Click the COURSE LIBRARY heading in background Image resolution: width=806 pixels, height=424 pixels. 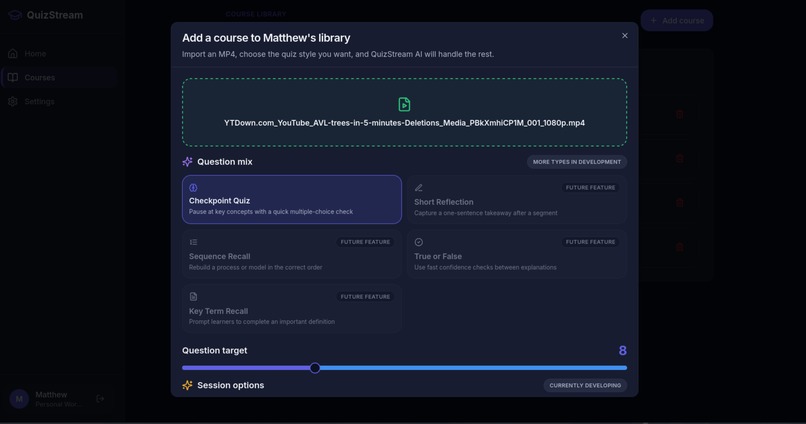(x=256, y=14)
